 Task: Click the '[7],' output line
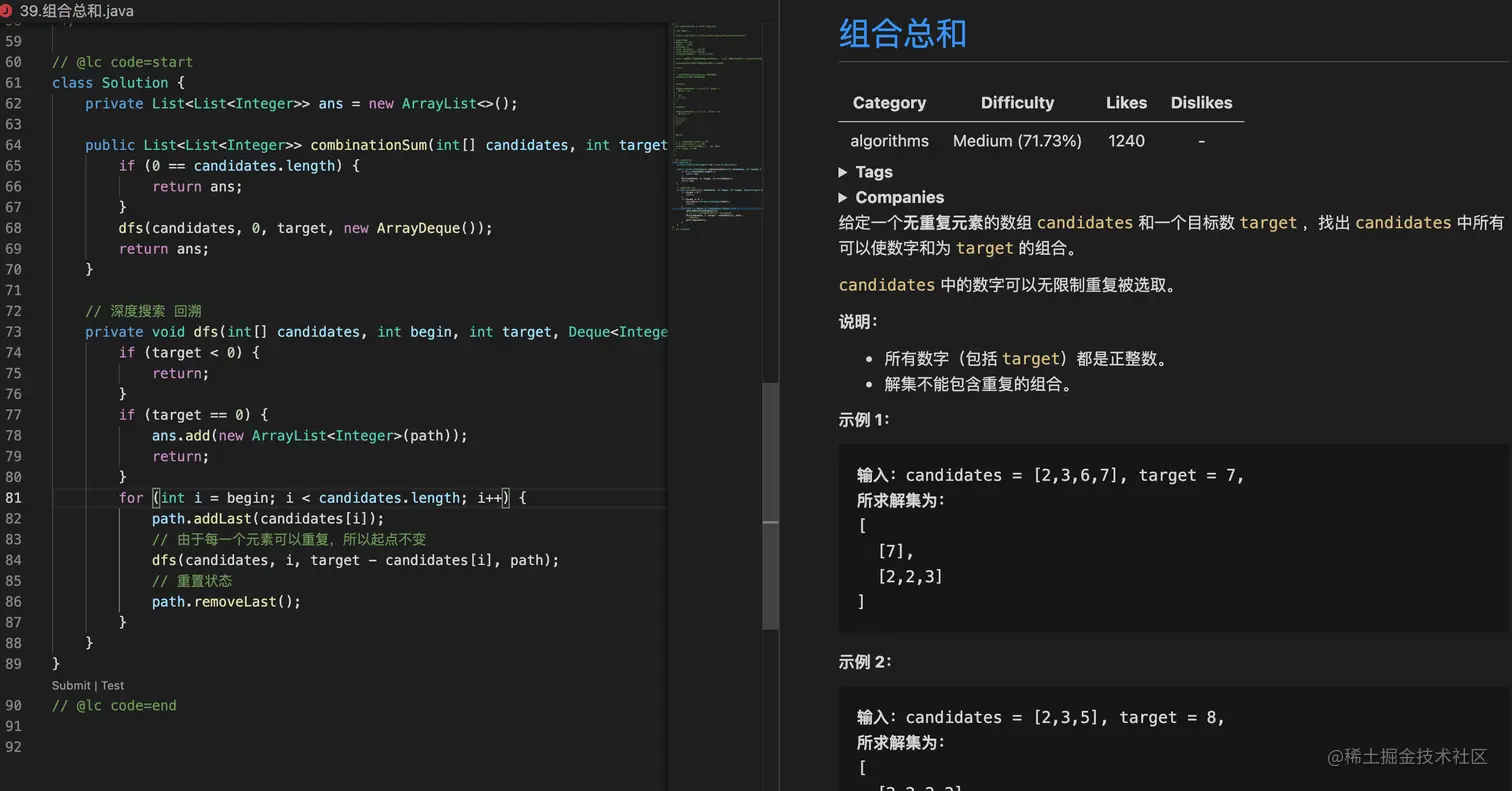896,551
